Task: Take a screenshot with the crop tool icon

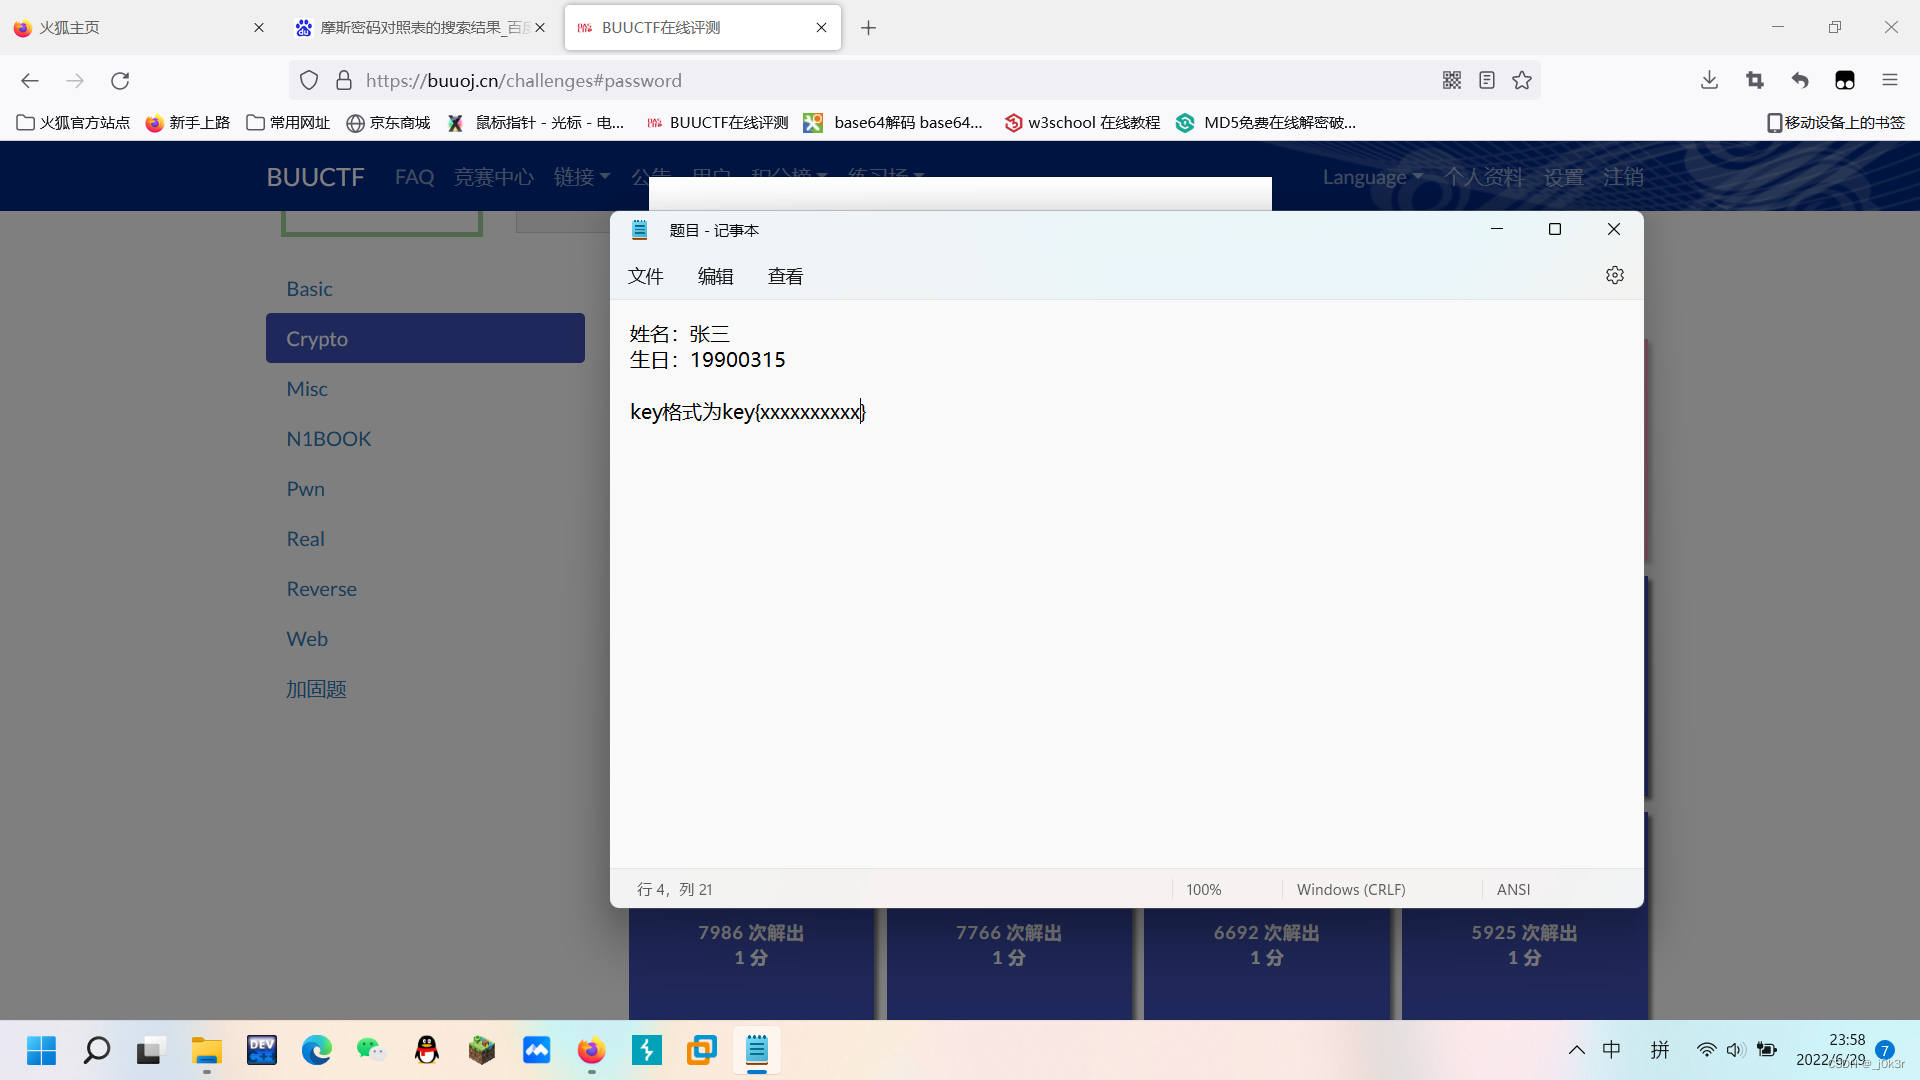Action: pyautogui.click(x=1755, y=80)
